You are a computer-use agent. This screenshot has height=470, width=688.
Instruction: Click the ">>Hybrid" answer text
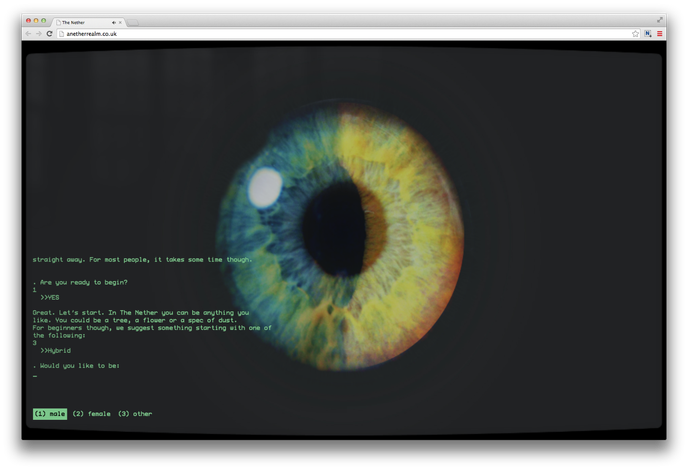pyautogui.click(x=58, y=350)
